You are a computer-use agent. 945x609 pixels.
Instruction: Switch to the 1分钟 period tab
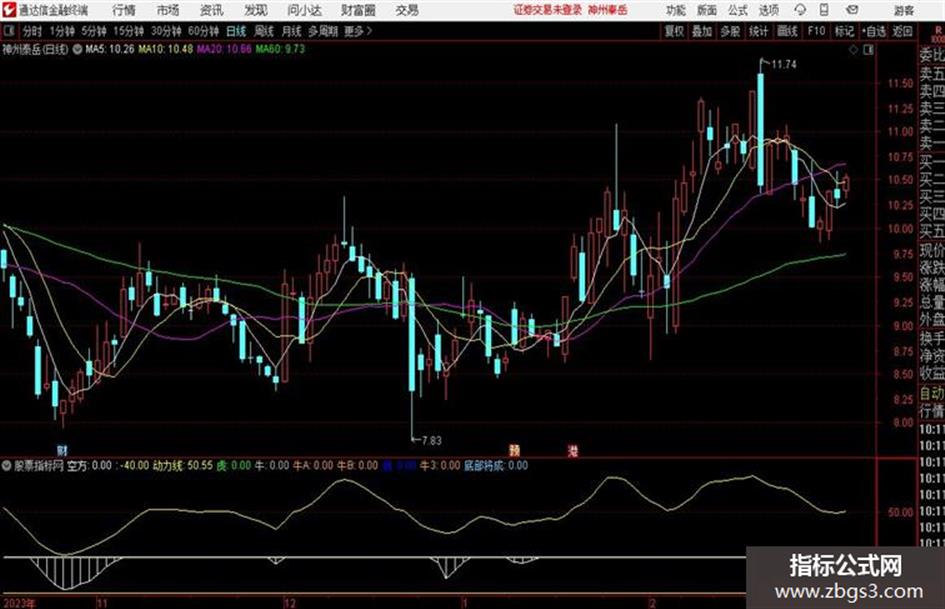click(x=62, y=31)
